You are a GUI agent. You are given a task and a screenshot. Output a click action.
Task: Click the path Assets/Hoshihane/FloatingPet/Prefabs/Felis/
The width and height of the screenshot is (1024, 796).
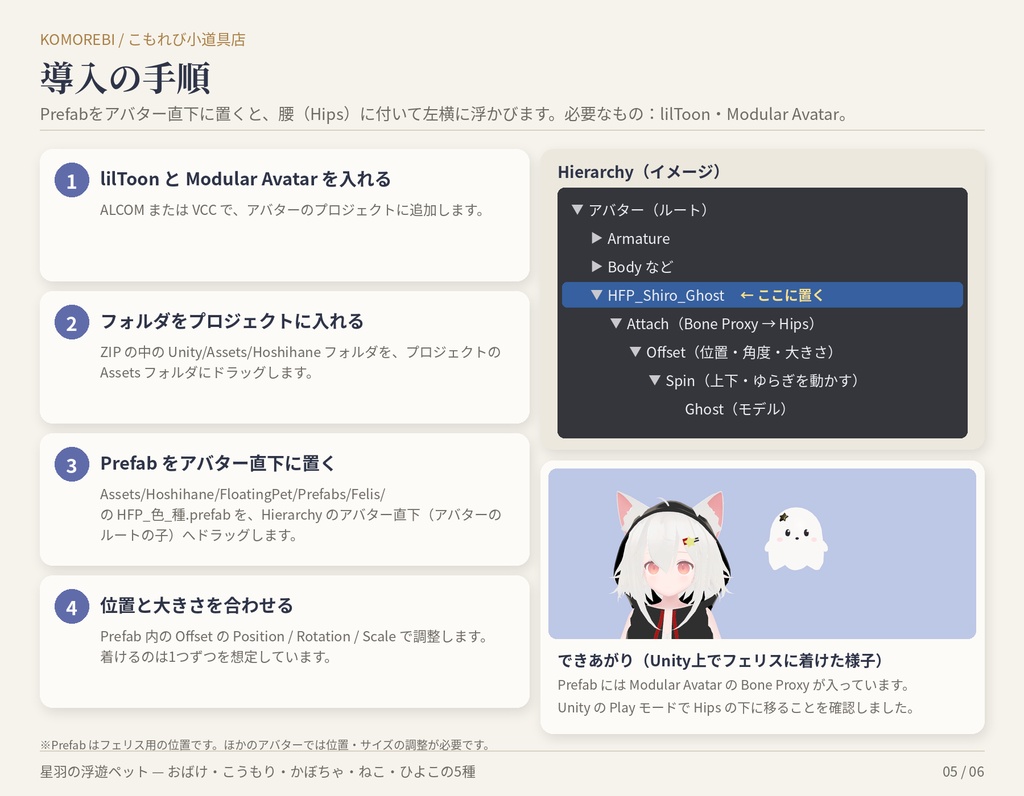pyautogui.click(x=242, y=494)
